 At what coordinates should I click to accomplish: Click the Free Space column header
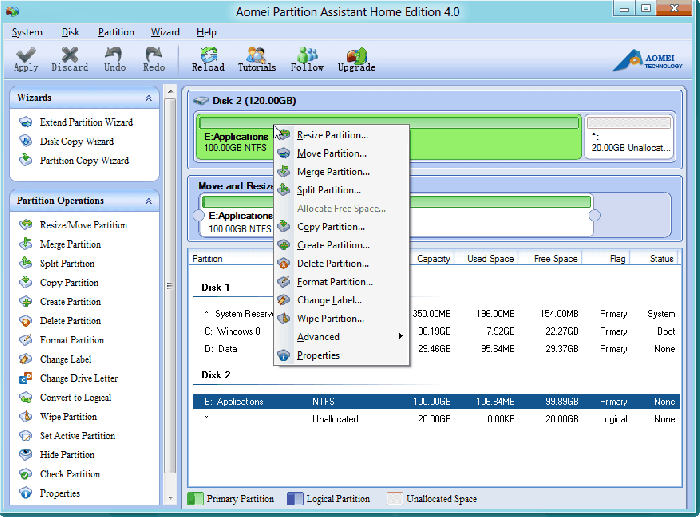(556, 258)
